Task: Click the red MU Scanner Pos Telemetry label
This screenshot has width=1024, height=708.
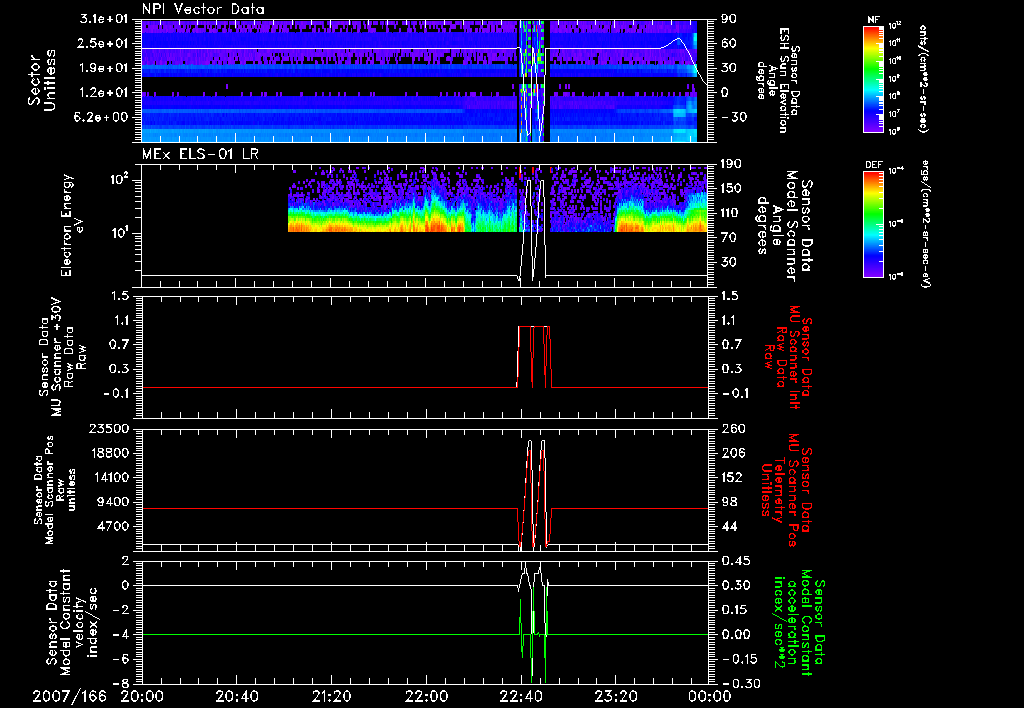Action: [787, 490]
